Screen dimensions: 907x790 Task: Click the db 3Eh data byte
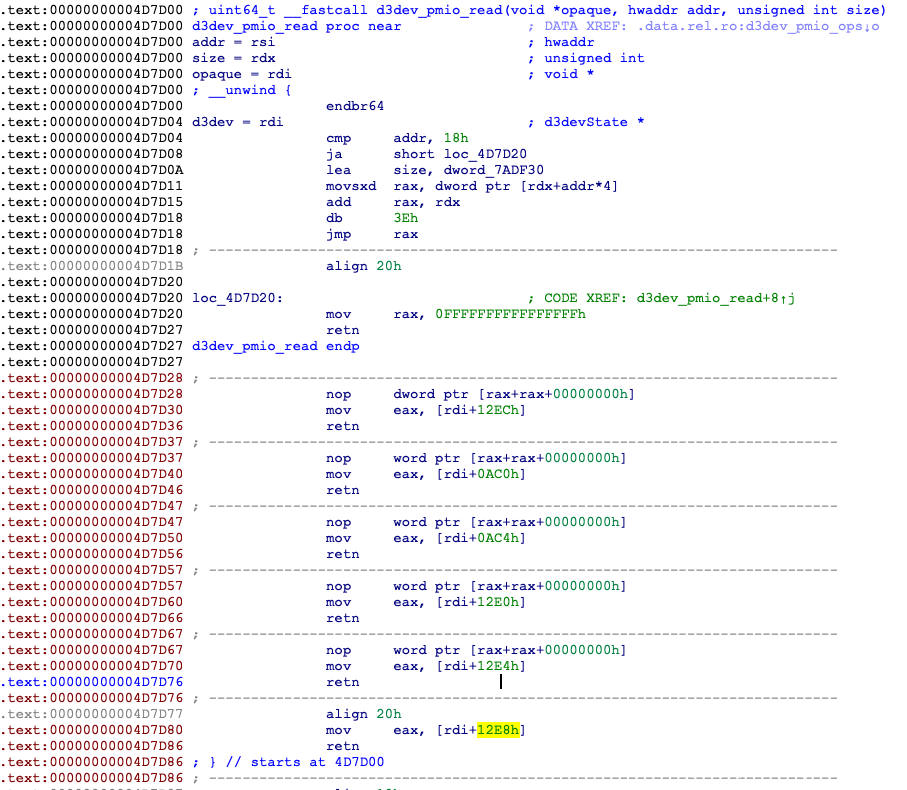(372, 218)
